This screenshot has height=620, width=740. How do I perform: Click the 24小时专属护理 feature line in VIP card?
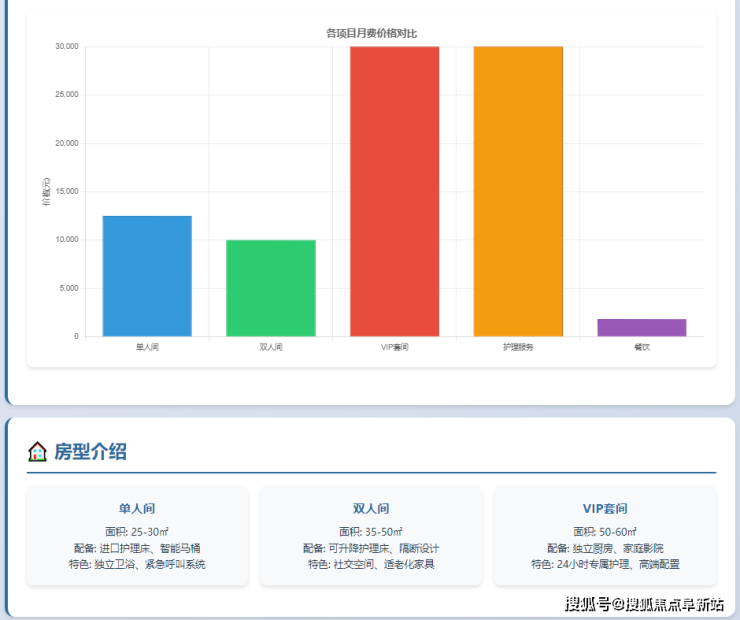point(605,564)
